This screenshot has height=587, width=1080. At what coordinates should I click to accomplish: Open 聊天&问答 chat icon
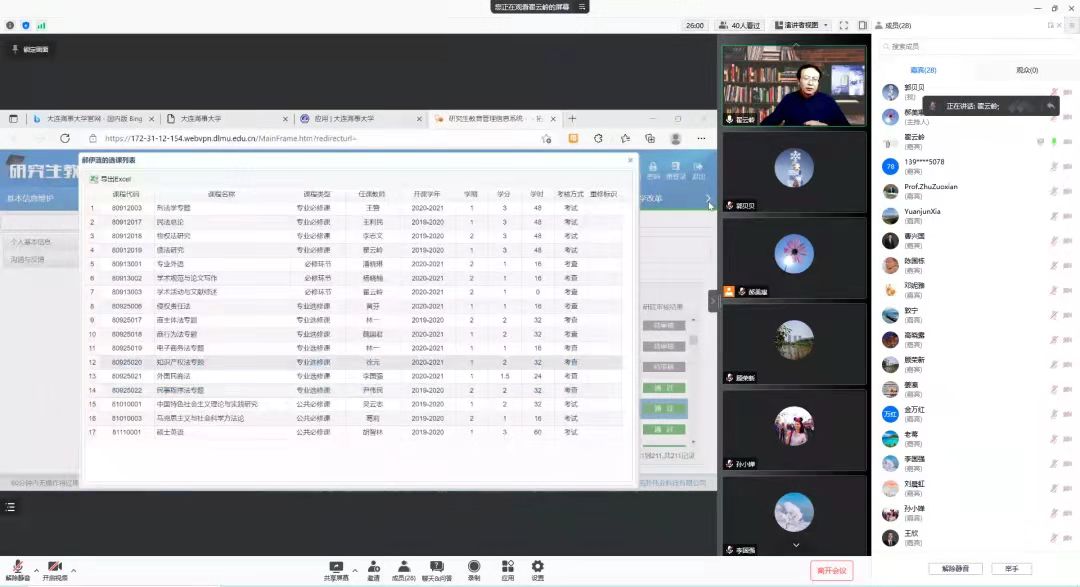(x=436, y=567)
